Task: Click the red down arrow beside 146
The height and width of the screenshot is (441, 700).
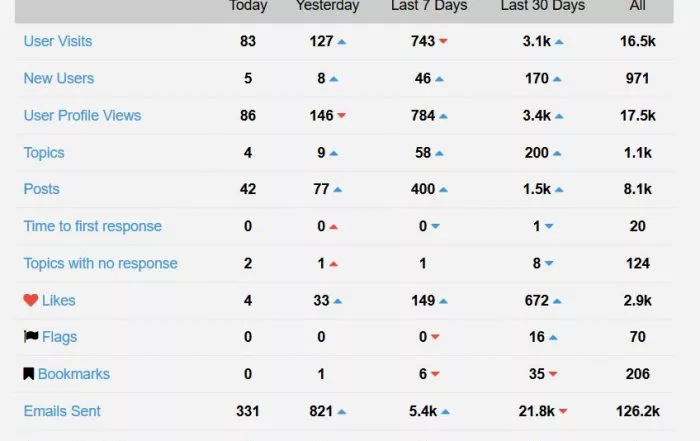Action: (342, 116)
